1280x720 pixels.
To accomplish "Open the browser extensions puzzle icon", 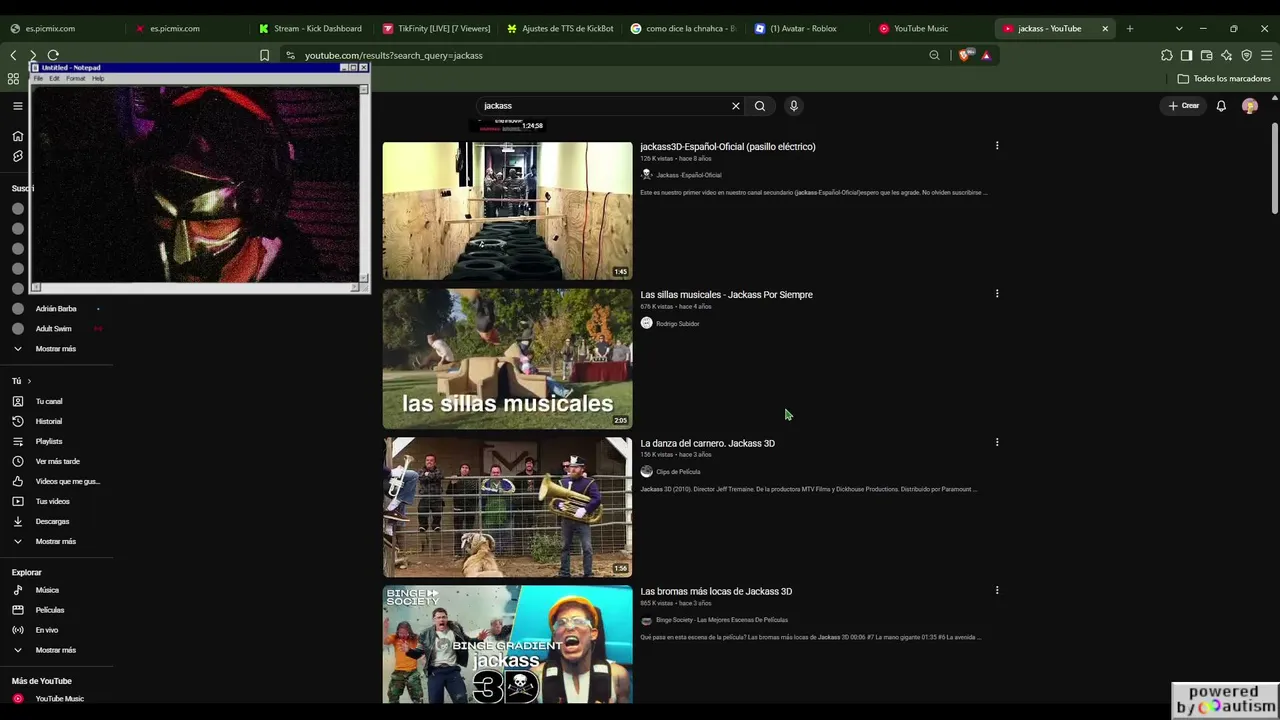I will coord(1167,55).
